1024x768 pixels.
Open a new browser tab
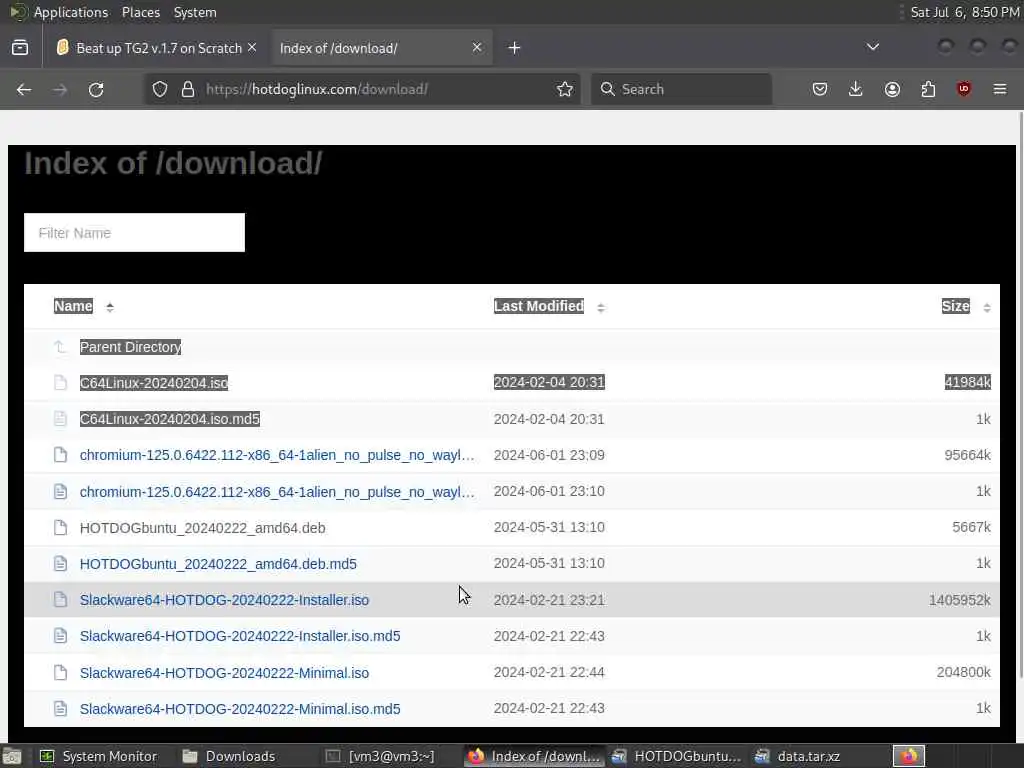(515, 48)
